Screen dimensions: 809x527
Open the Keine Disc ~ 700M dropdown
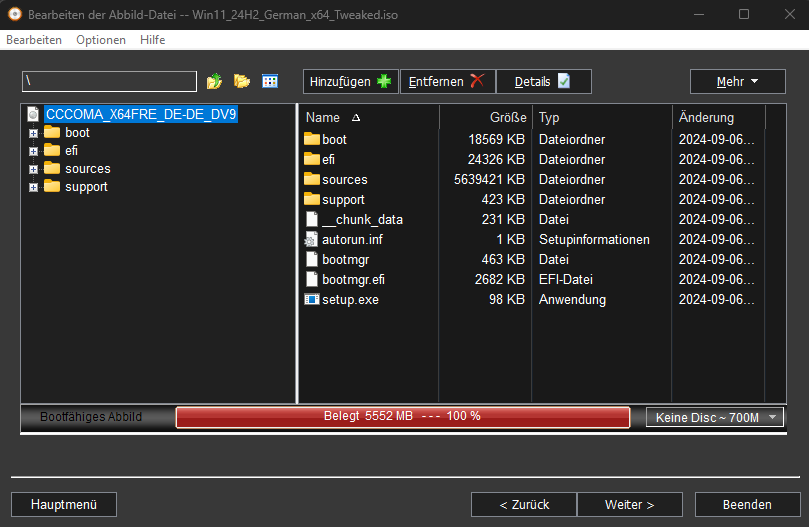(x=715, y=417)
